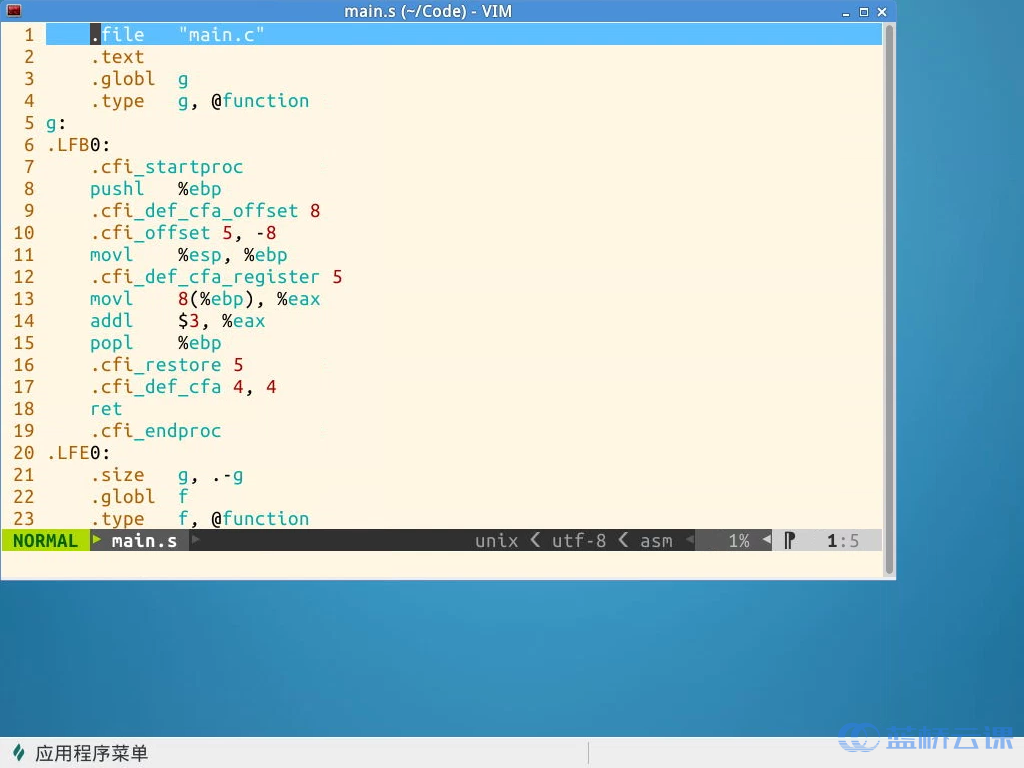Click the asm filetype indicator
The image size is (1024, 768).
tap(656, 541)
